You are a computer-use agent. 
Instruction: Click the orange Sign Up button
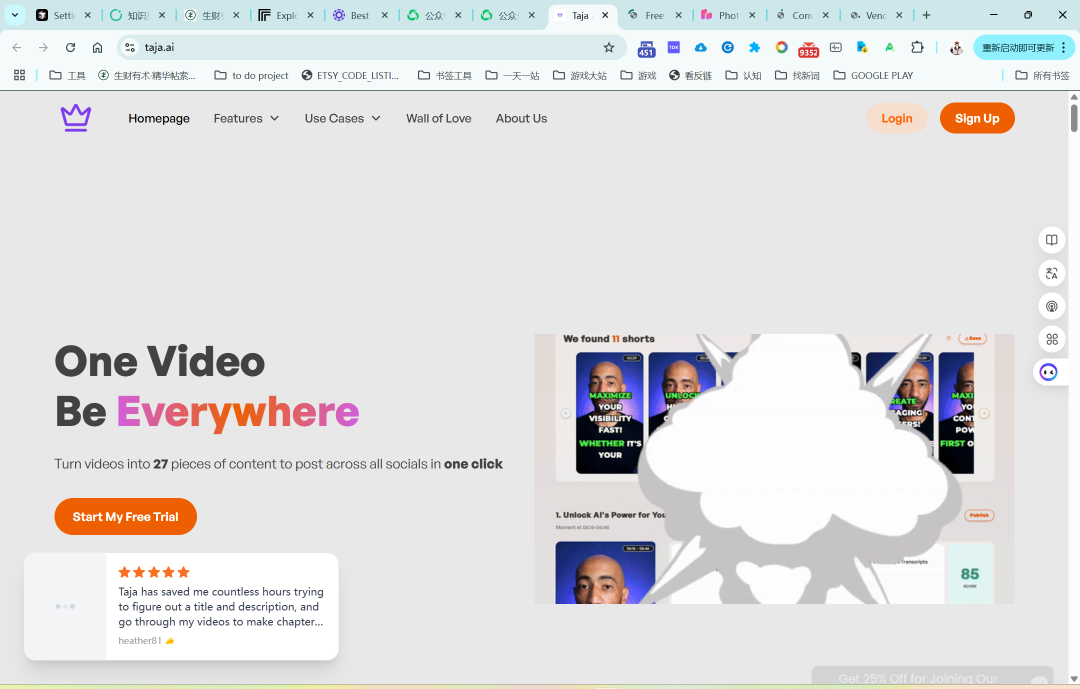[977, 119]
